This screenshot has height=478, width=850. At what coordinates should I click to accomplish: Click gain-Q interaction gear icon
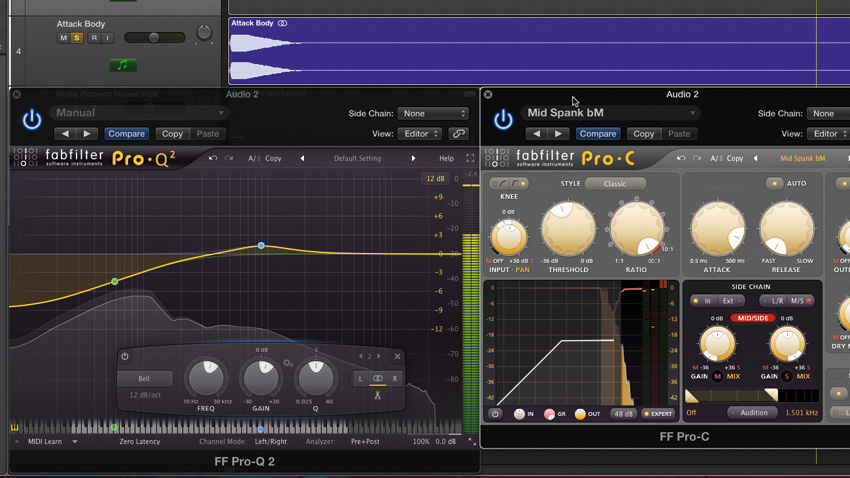tap(288, 363)
